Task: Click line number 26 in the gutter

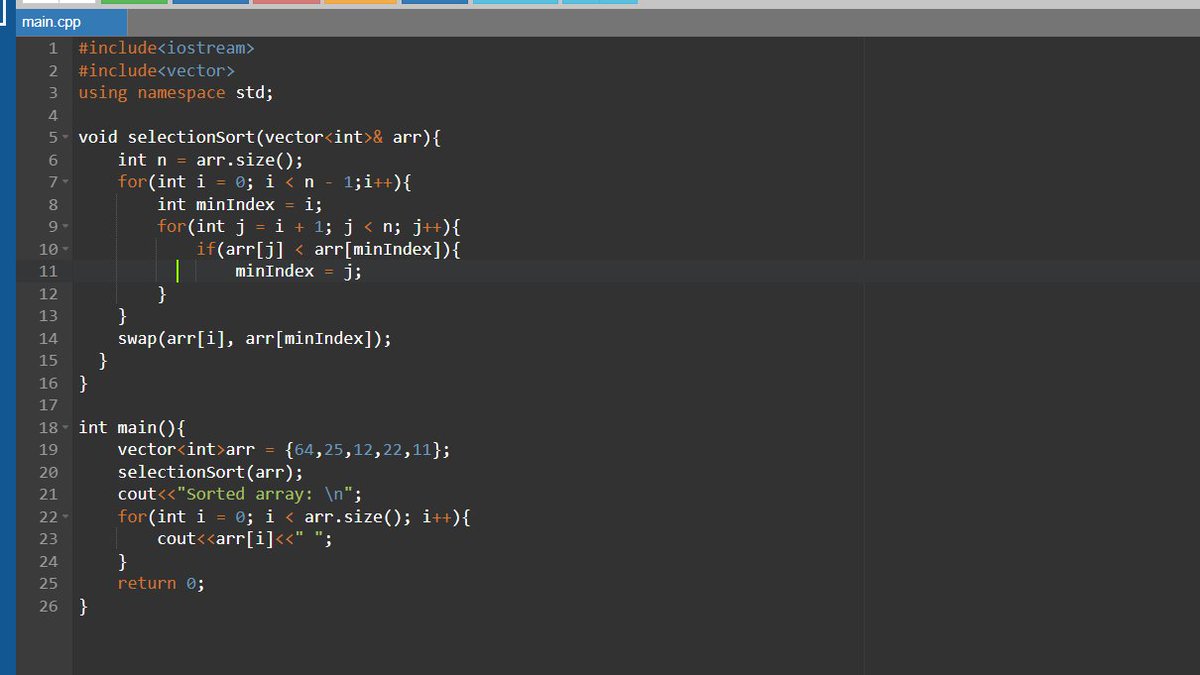Action: pos(48,606)
